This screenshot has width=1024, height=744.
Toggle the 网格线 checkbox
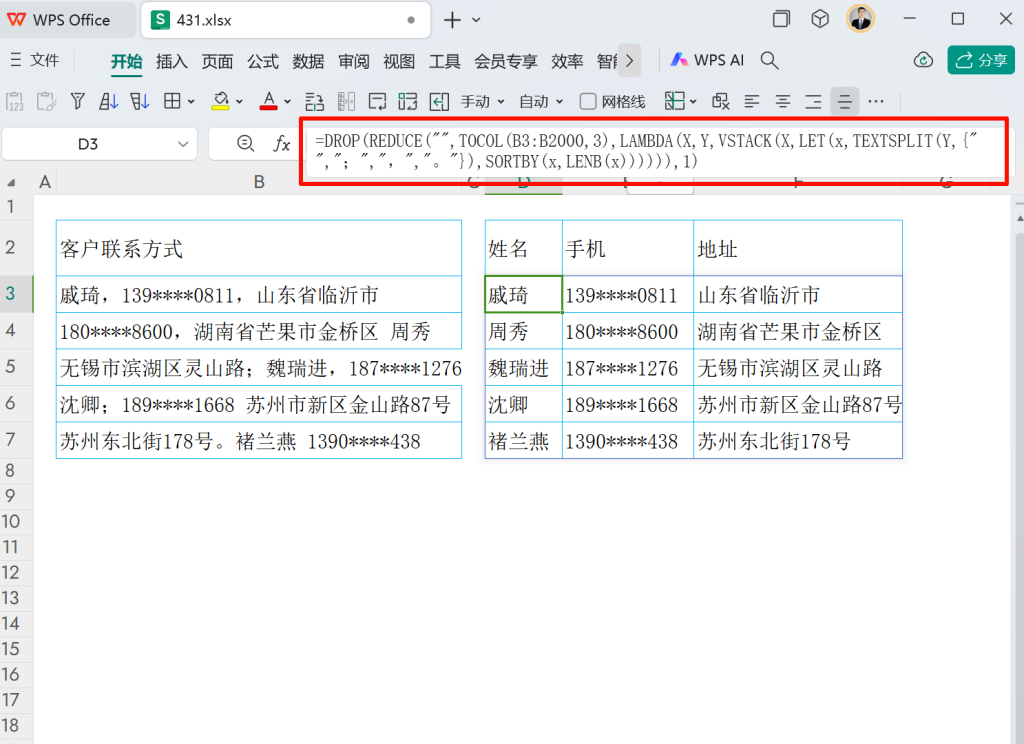[x=588, y=101]
